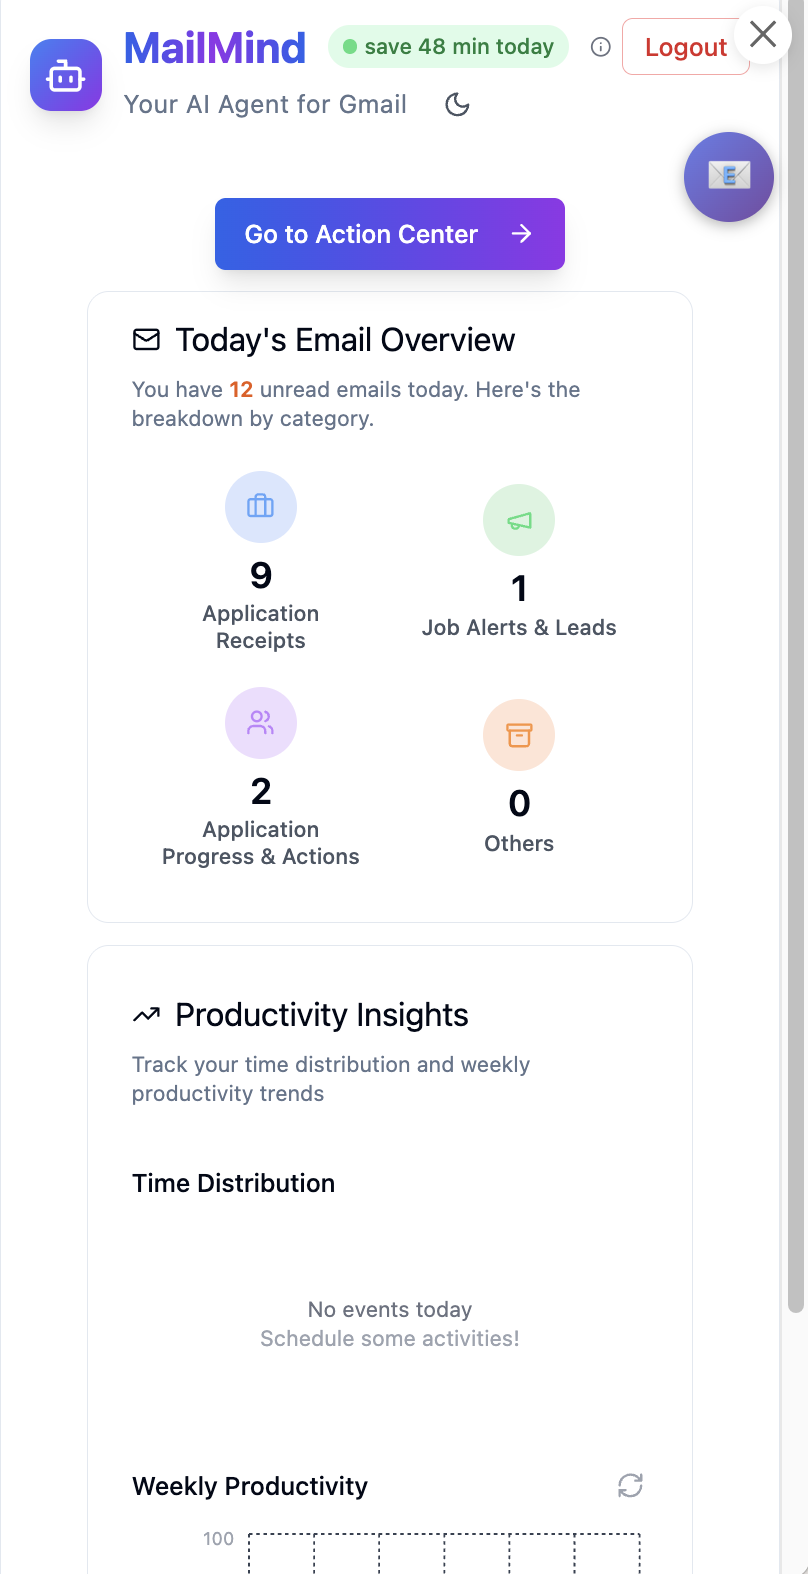Click the trend icon beside Productivity Insights
This screenshot has height=1574, width=808.
[146, 1015]
